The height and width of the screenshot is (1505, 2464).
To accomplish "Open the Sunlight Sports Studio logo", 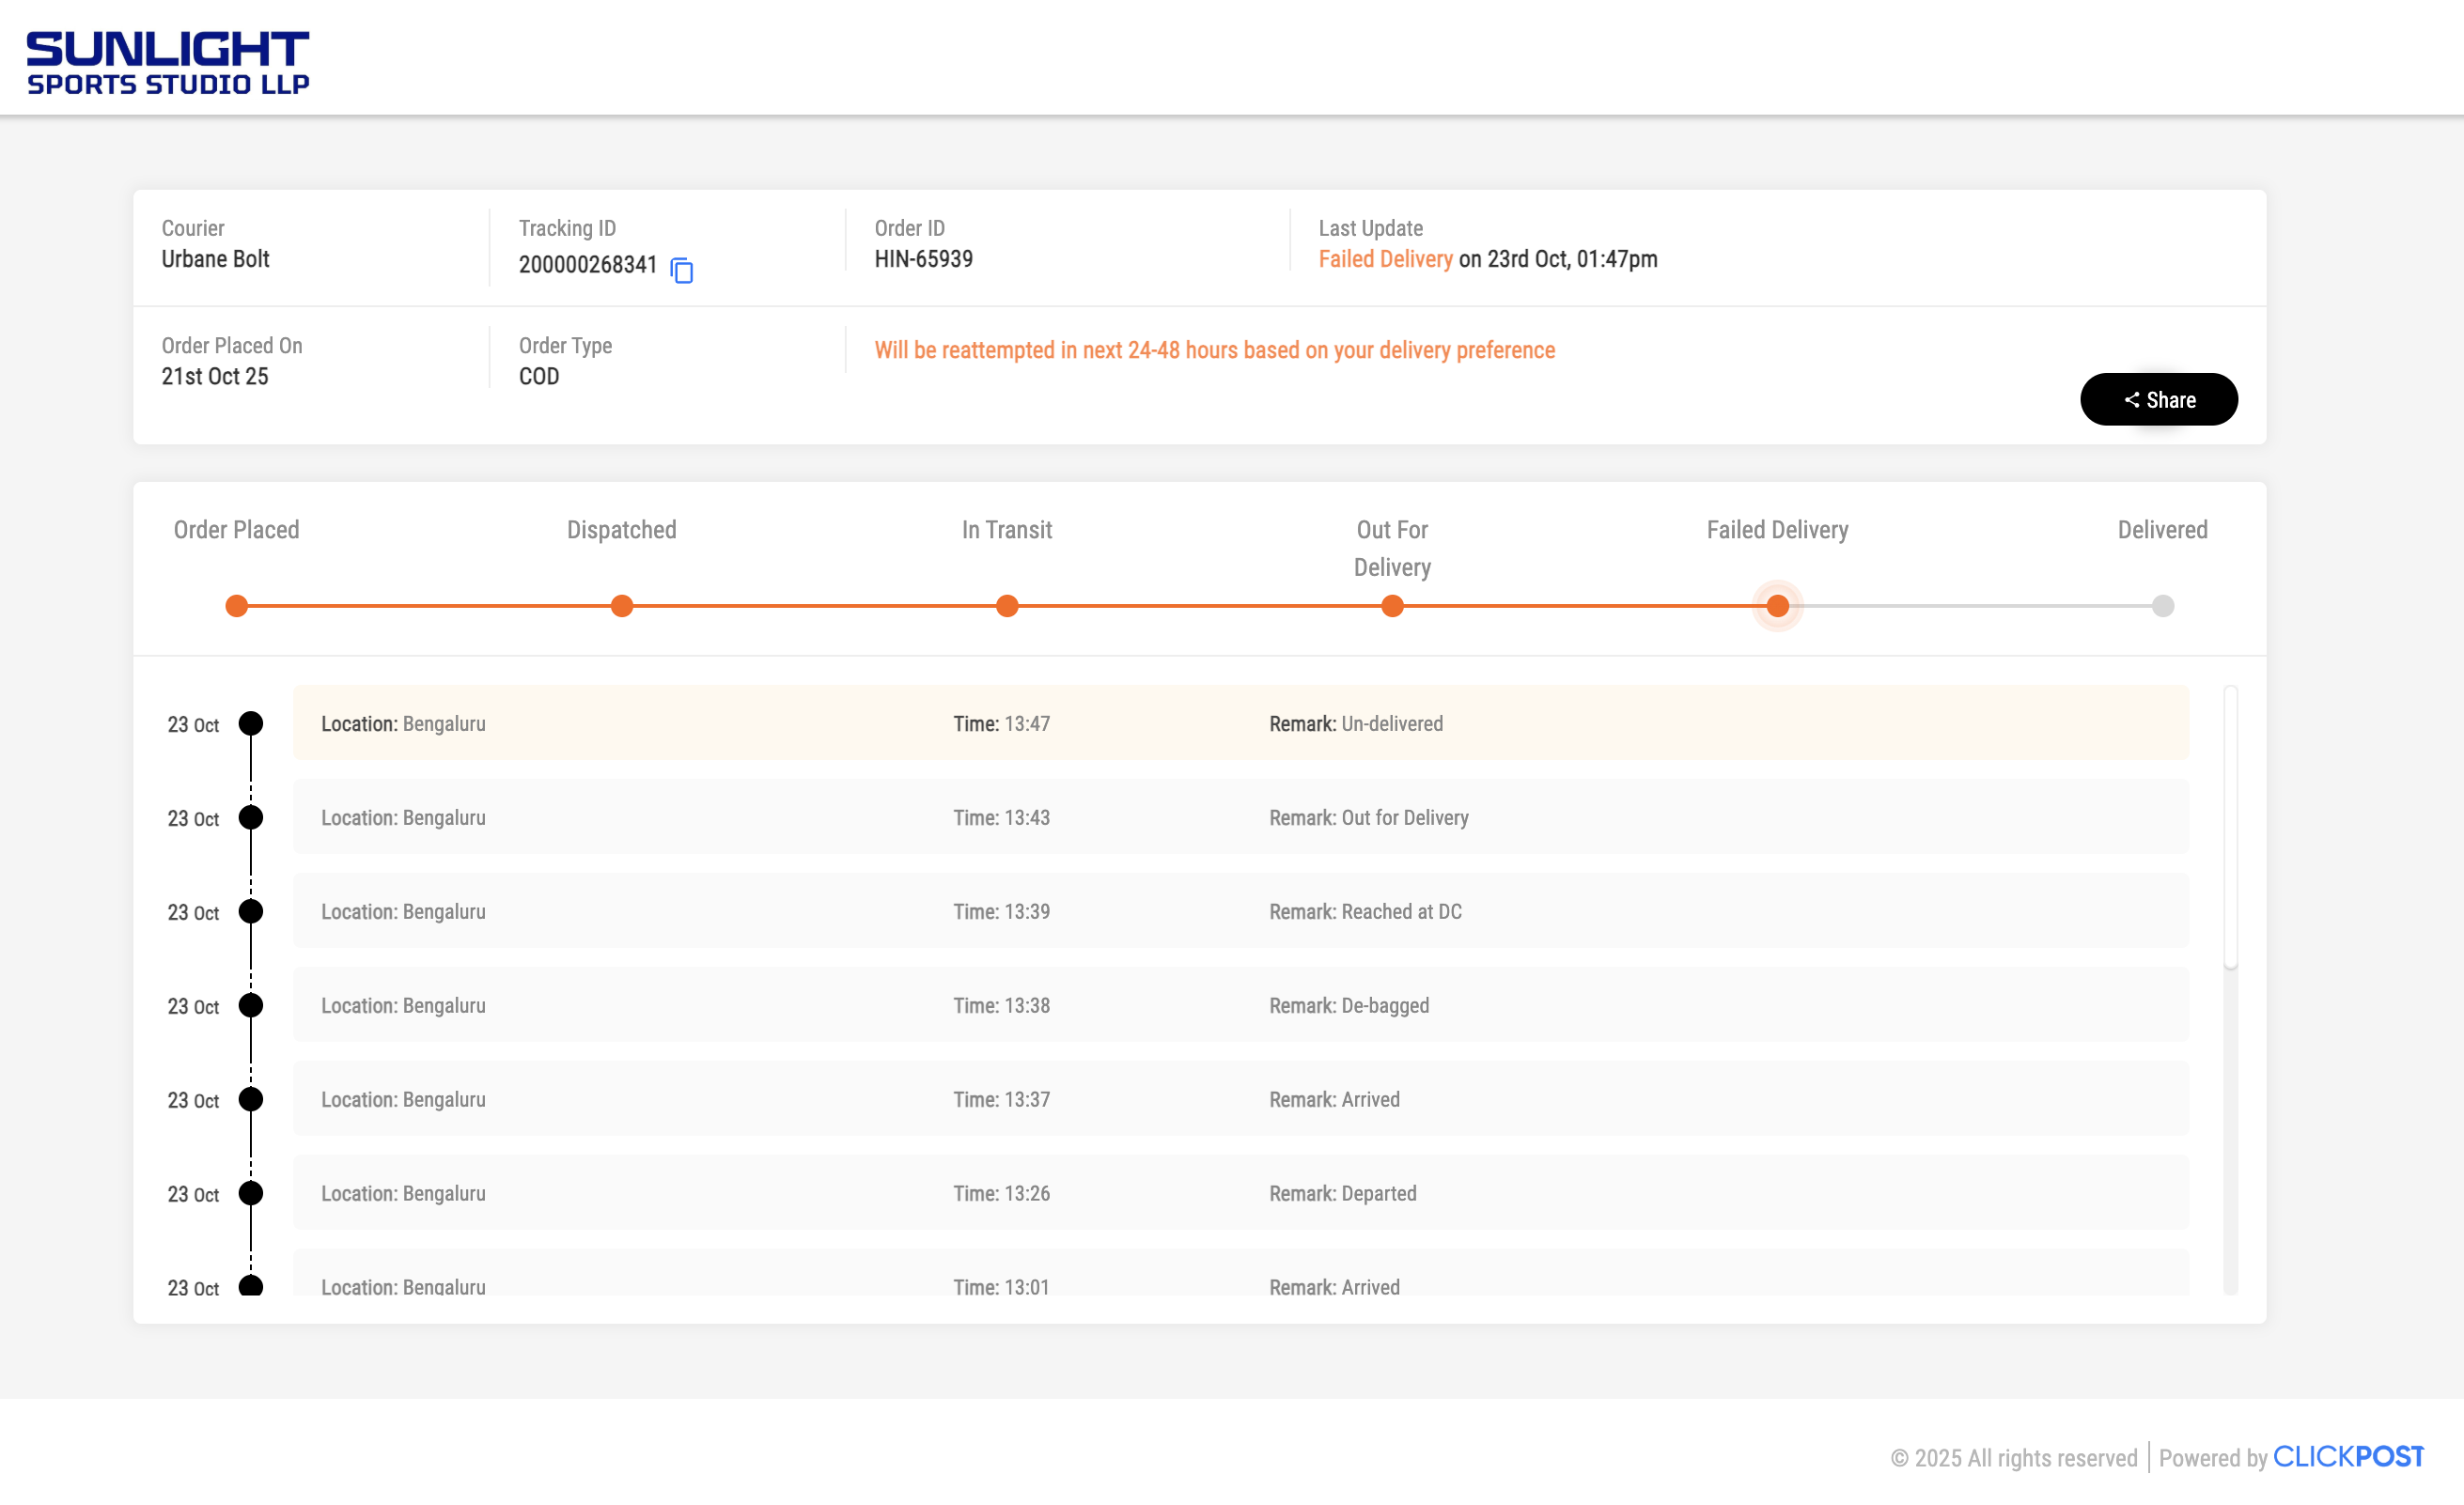I will 168,62.
